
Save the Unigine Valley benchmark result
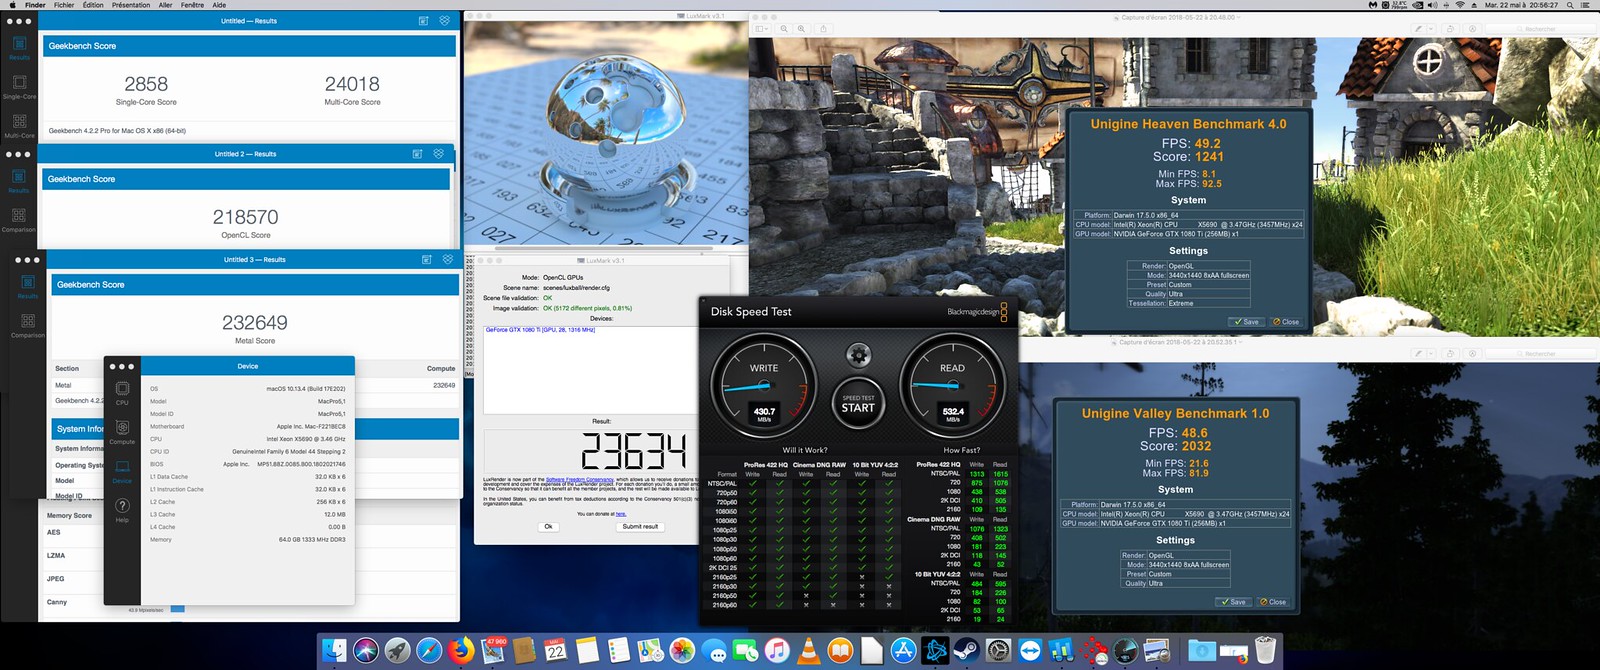[1232, 602]
